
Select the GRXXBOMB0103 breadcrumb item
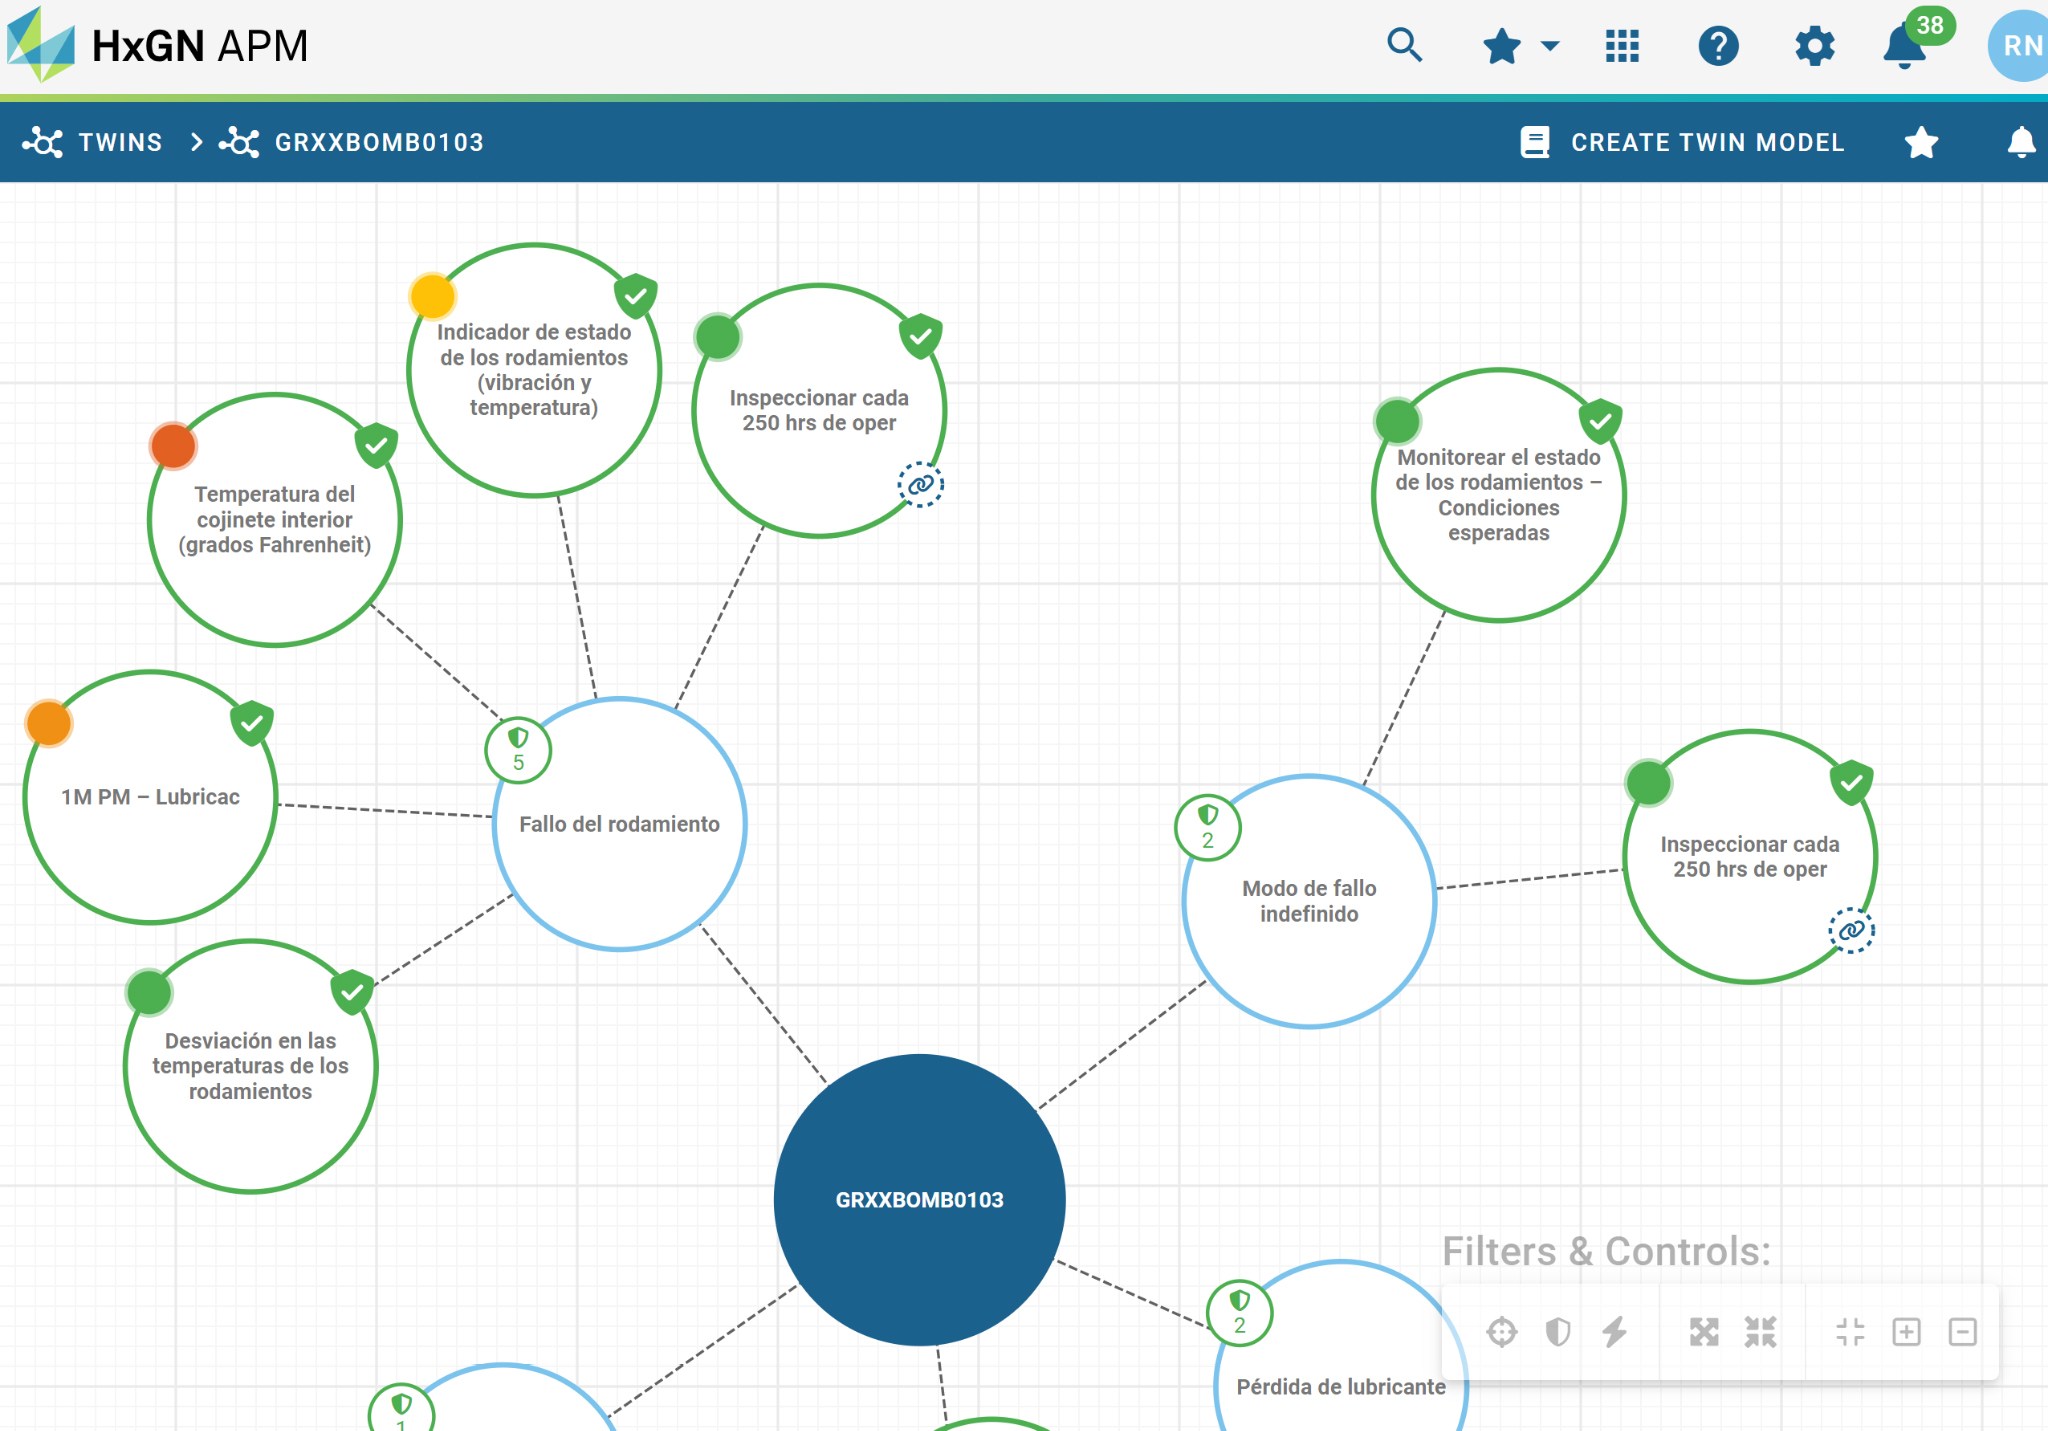(352, 142)
